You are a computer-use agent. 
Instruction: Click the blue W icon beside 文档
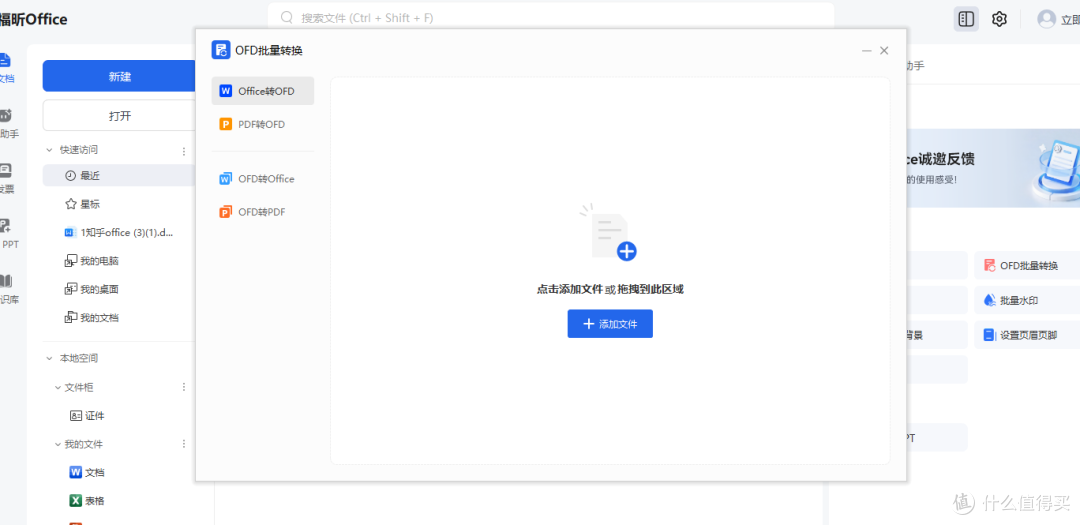tap(76, 473)
